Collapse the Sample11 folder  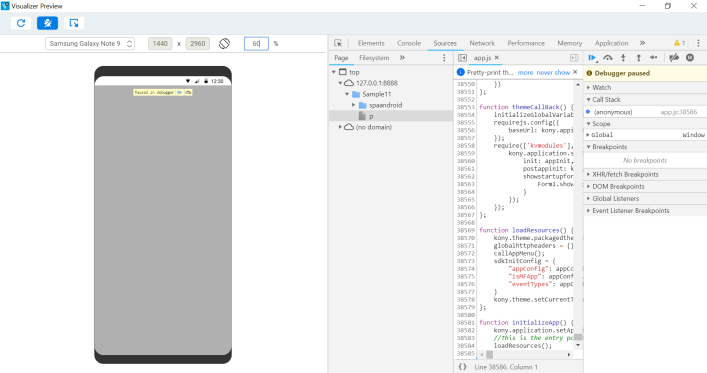pos(347,94)
